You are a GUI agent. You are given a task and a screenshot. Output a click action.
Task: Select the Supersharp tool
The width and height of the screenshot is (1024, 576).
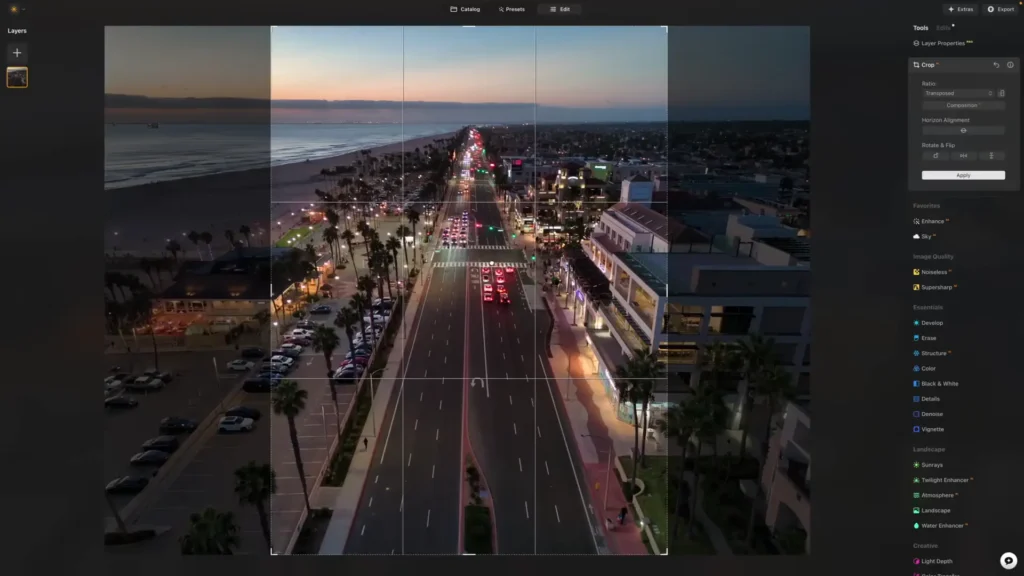click(x=940, y=287)
